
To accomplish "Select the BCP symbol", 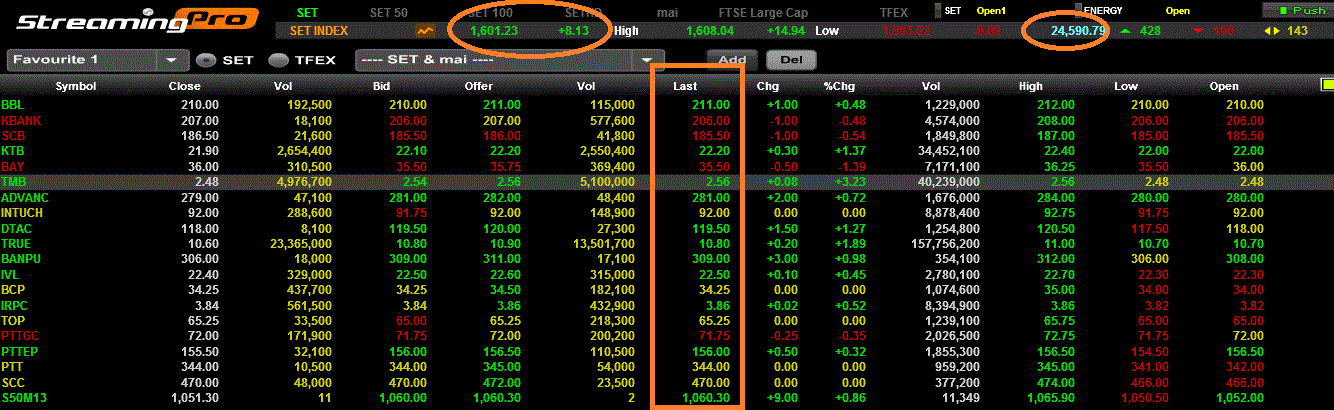I will pyautogui.click(x=13, y=290).
